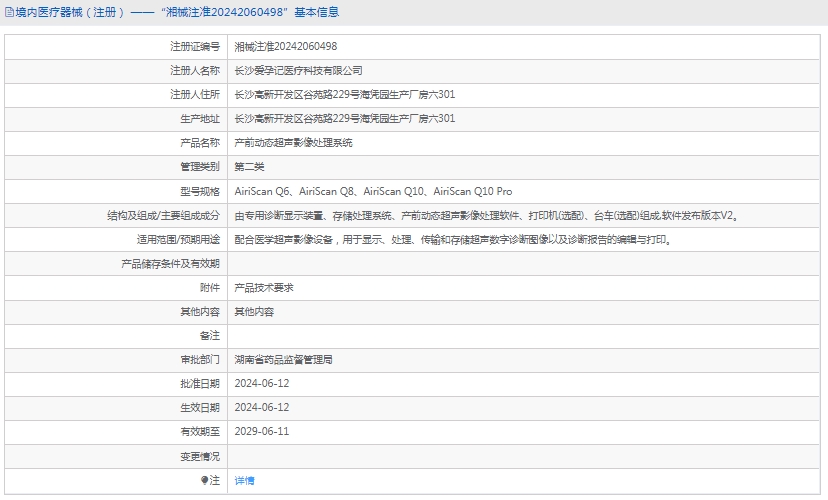Click the 第二类 management category value
The width and height of the screenshot is (828, 500).
pyautogui.click(x=249, y=167)
